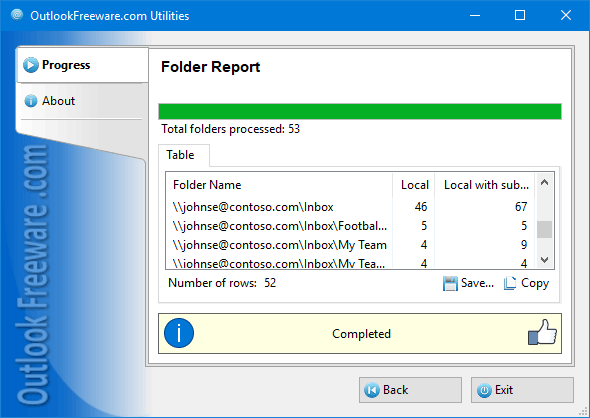Image resolution: width=590 pixels, height=418 pixels.
Task: Open the Progress tab in sidebar
Action: [x=82, y=65]
